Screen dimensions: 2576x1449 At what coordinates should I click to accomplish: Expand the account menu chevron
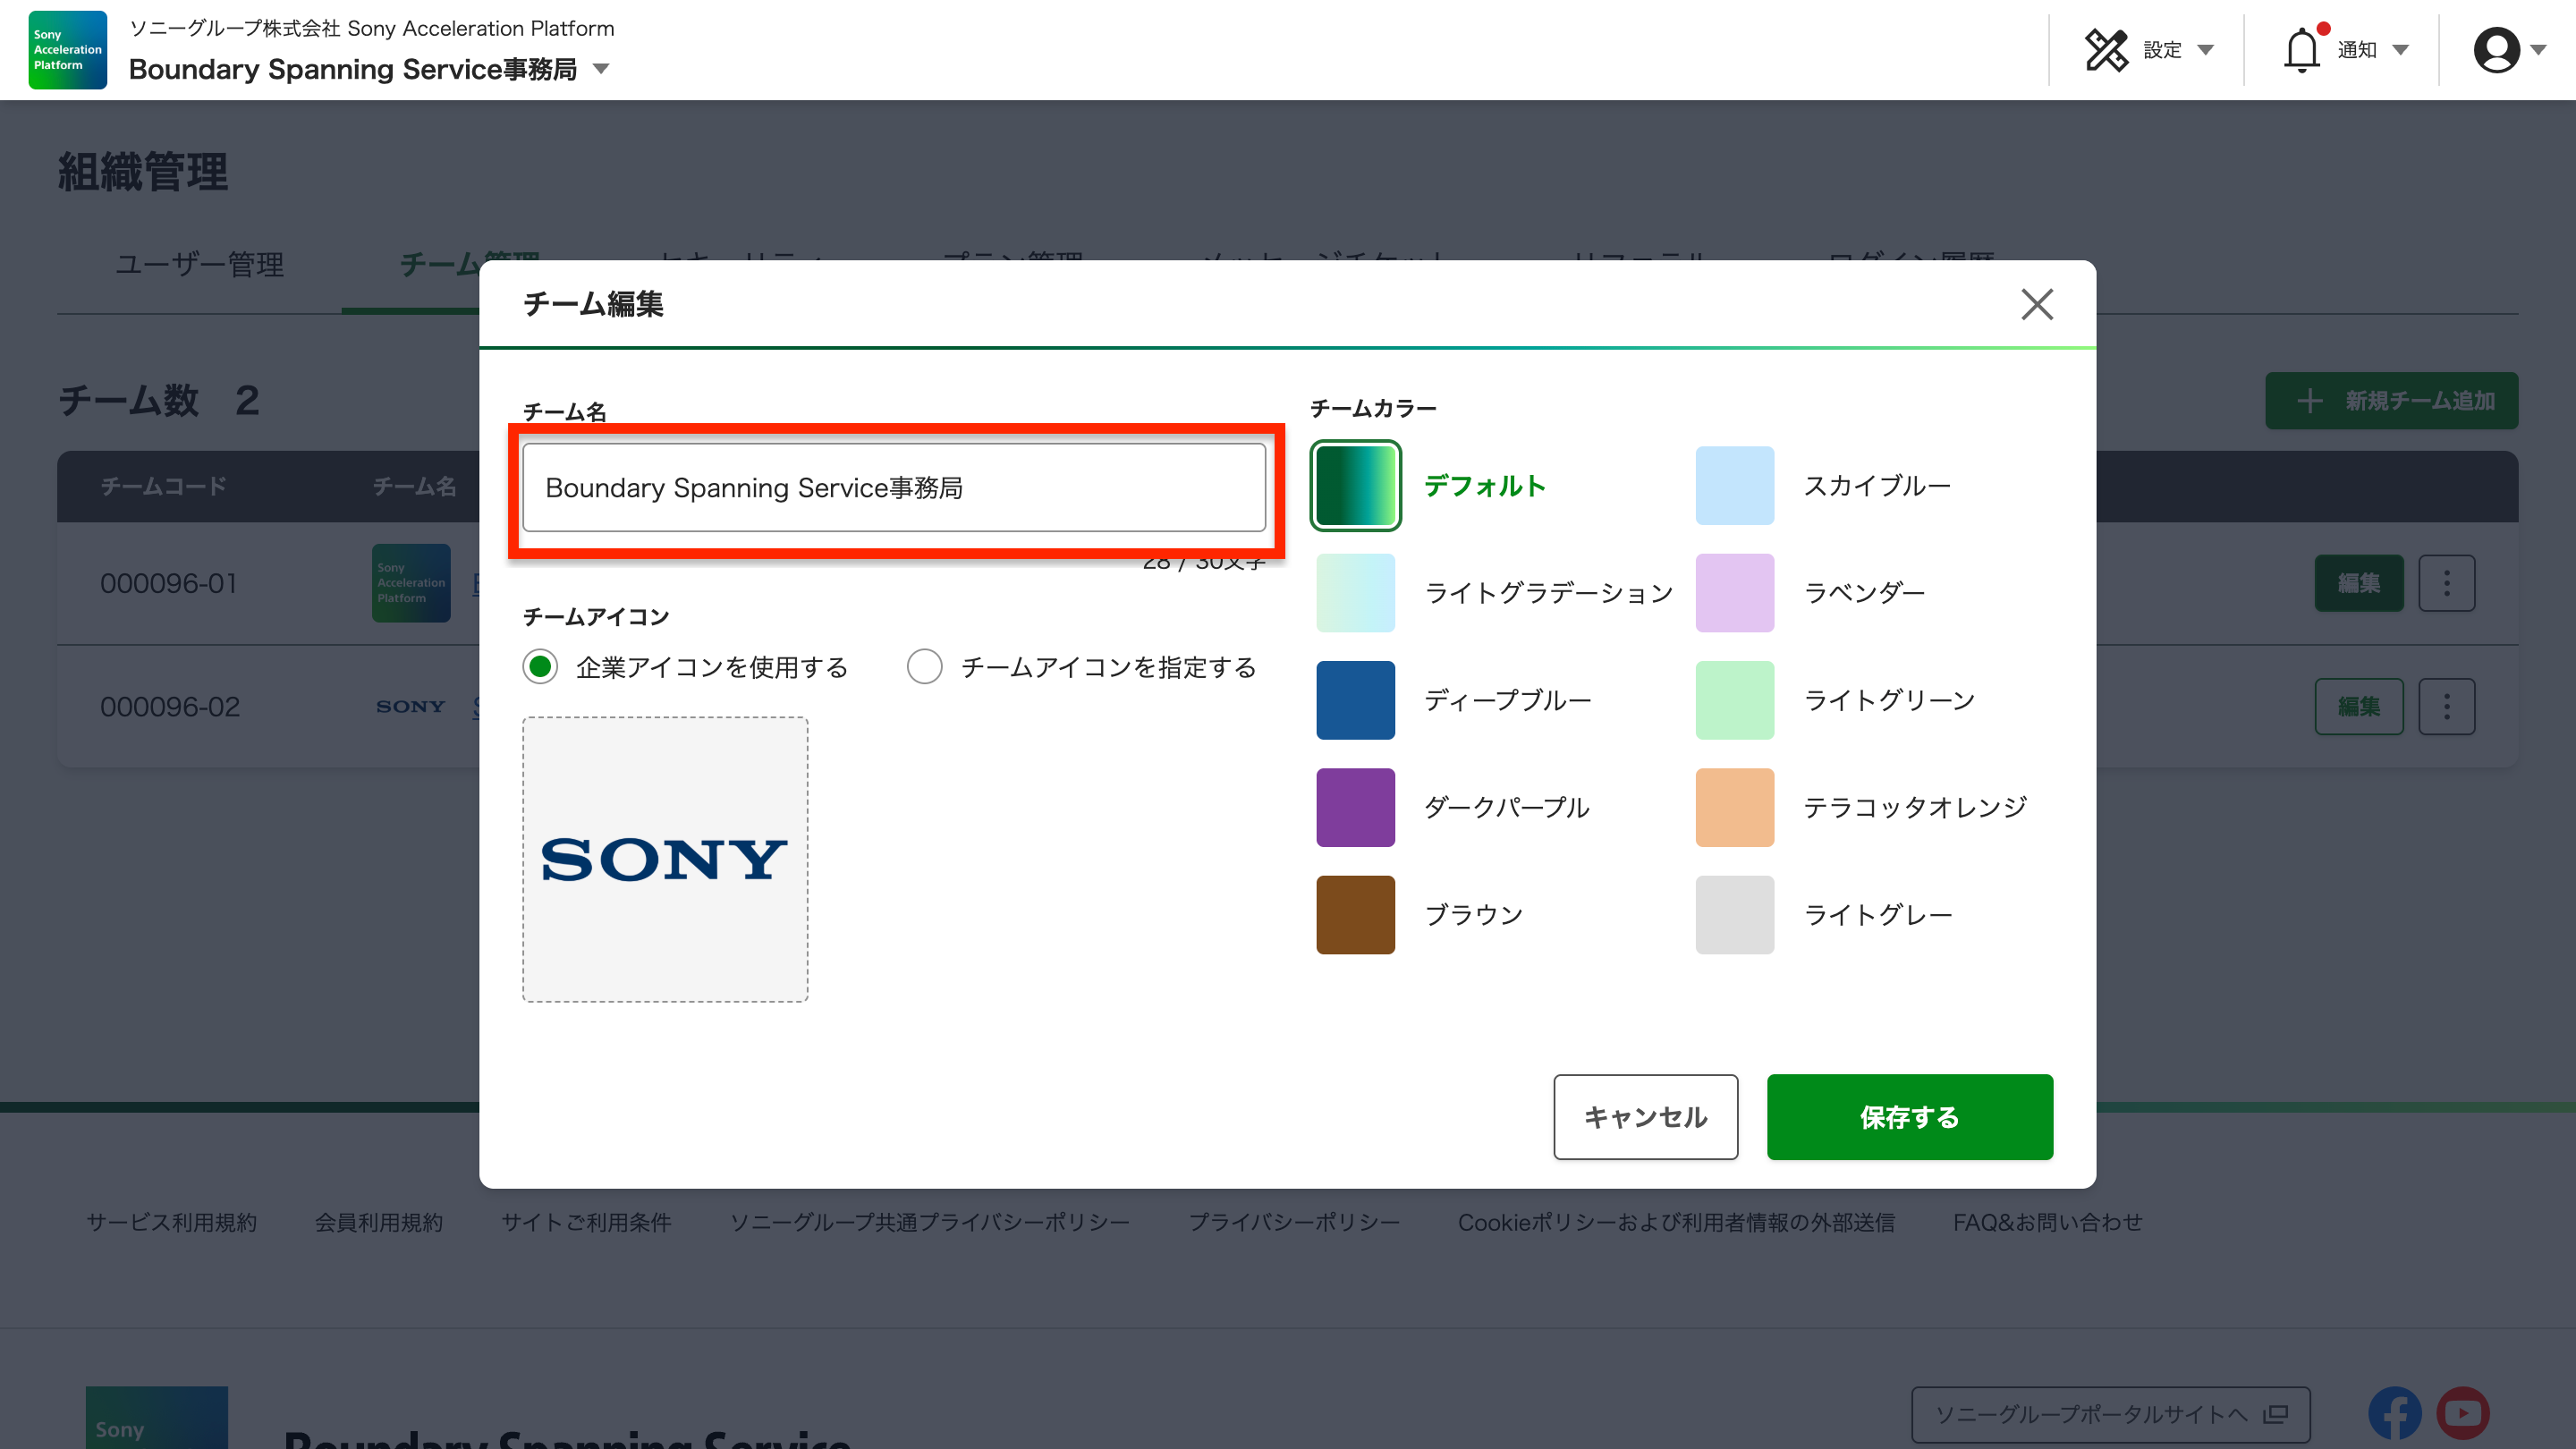coord(2541,52)
